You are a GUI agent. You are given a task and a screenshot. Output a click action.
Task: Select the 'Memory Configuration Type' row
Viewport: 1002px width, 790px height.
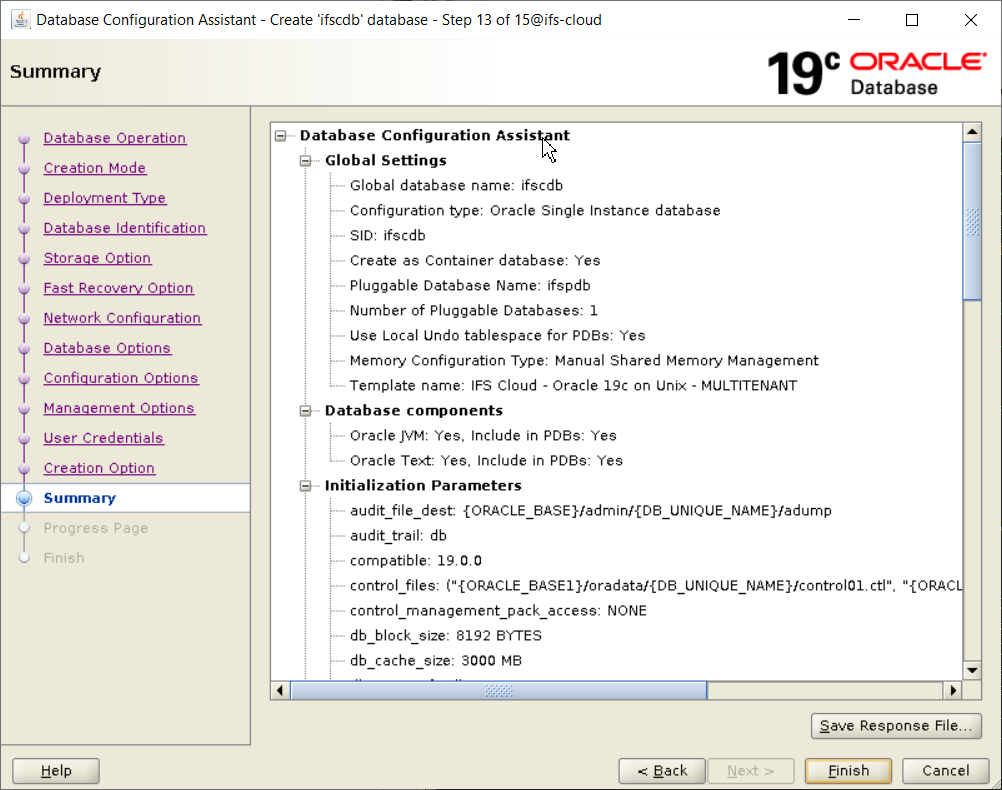(584, 360)
